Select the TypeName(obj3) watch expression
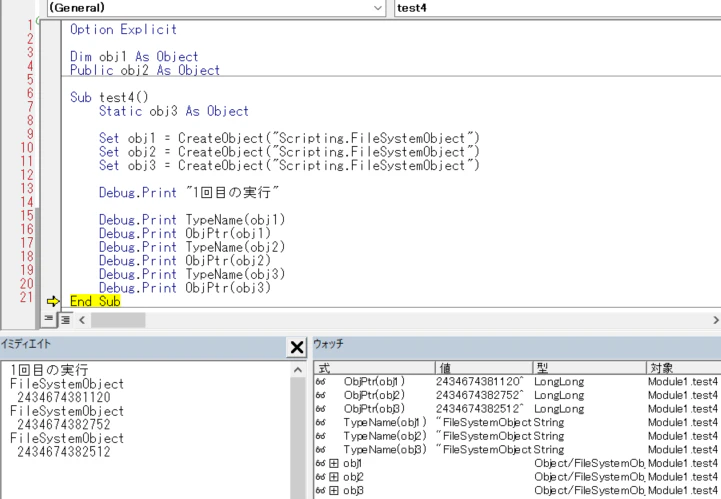This screenshot has height=499, width=721. 385,450
